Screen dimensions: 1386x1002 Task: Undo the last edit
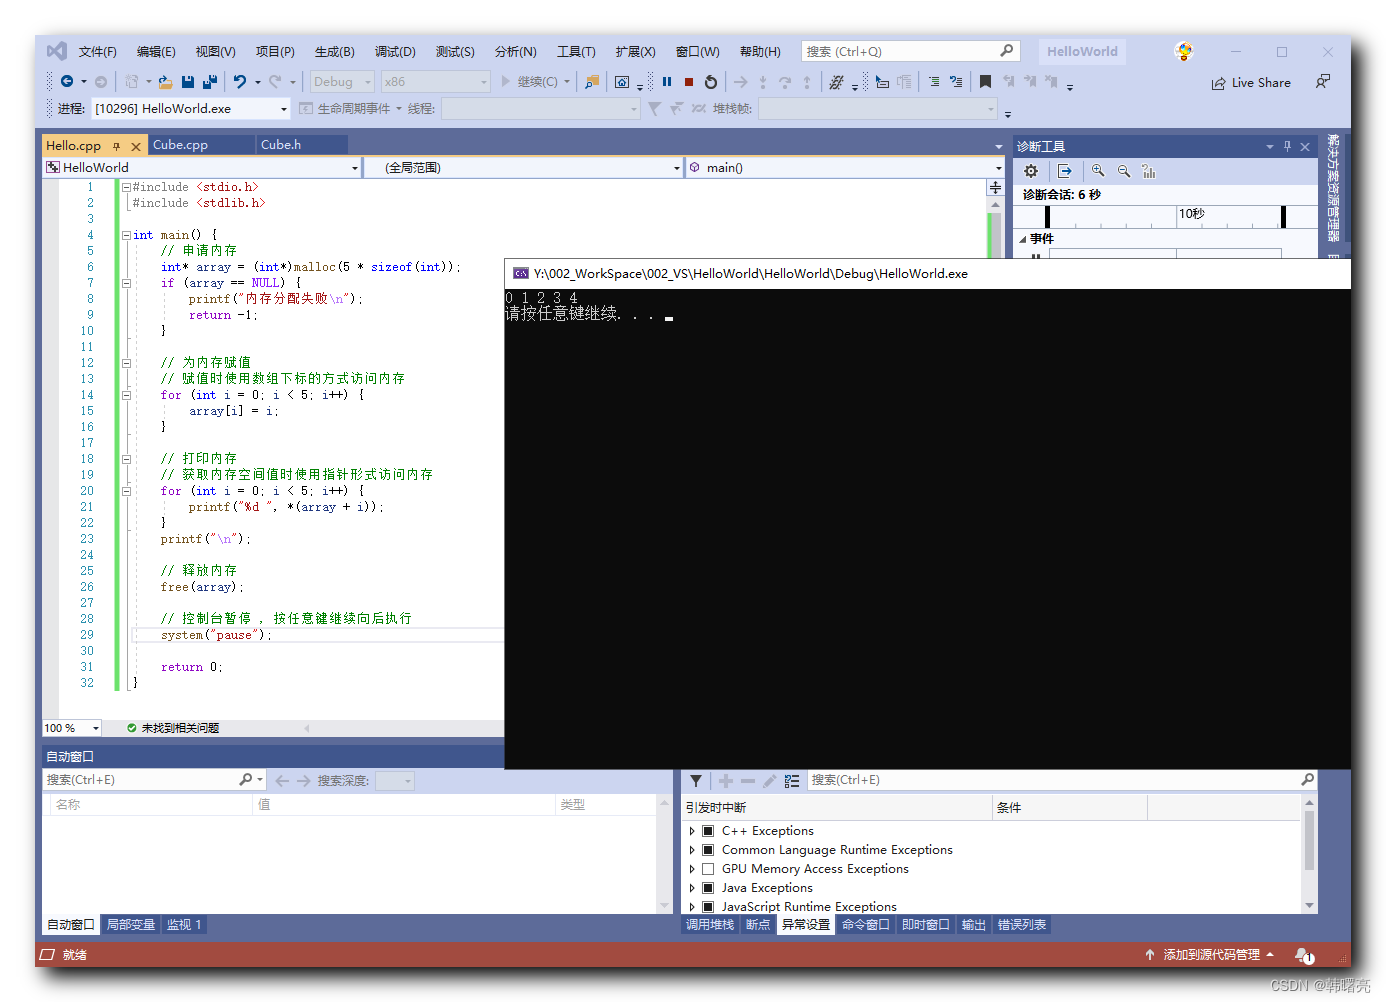[x=240, y=82]
